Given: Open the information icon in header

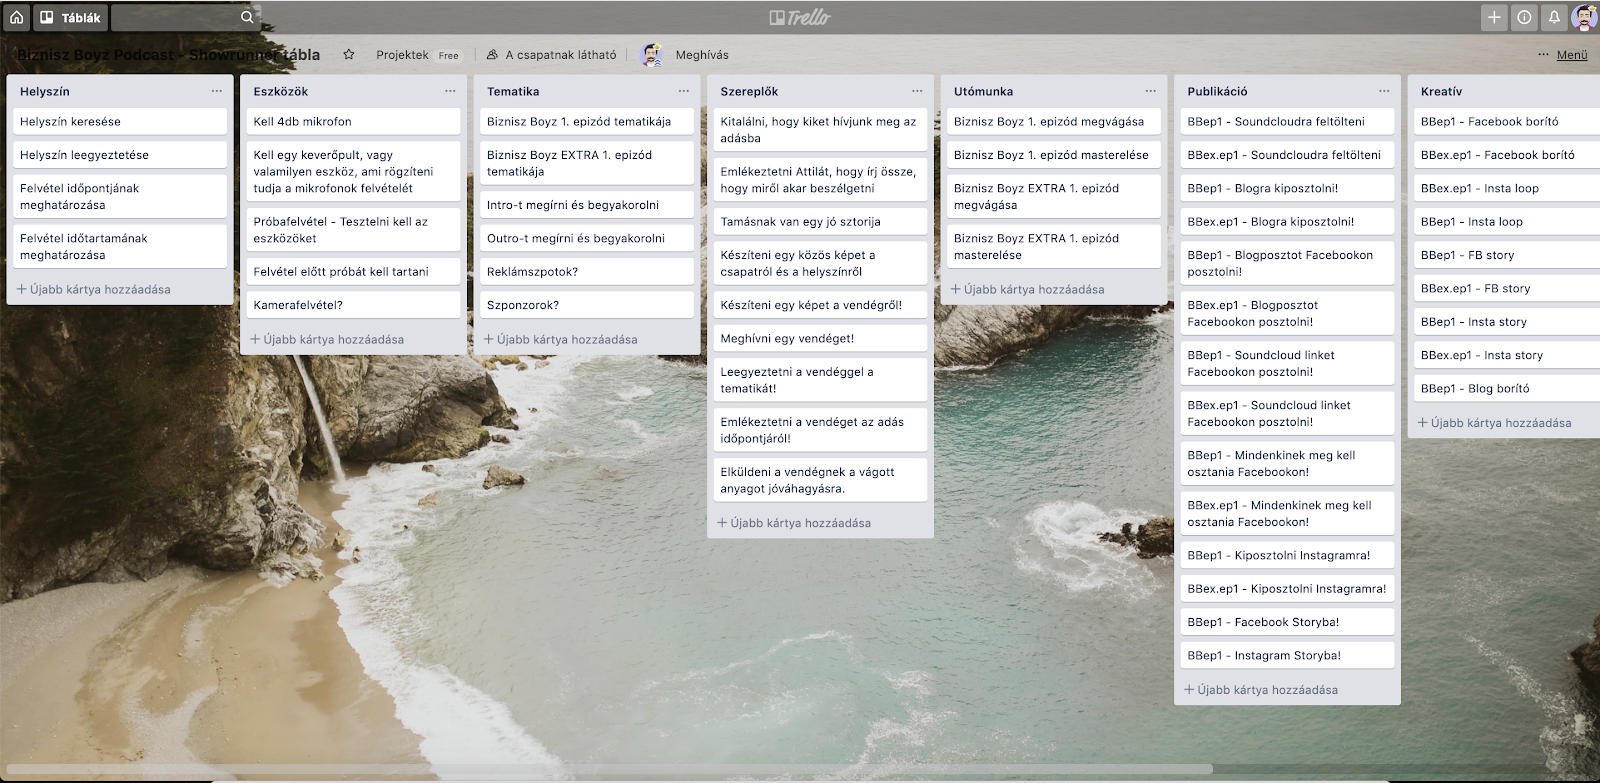Looking at the screenshot, I should [x=1524, y=17].
